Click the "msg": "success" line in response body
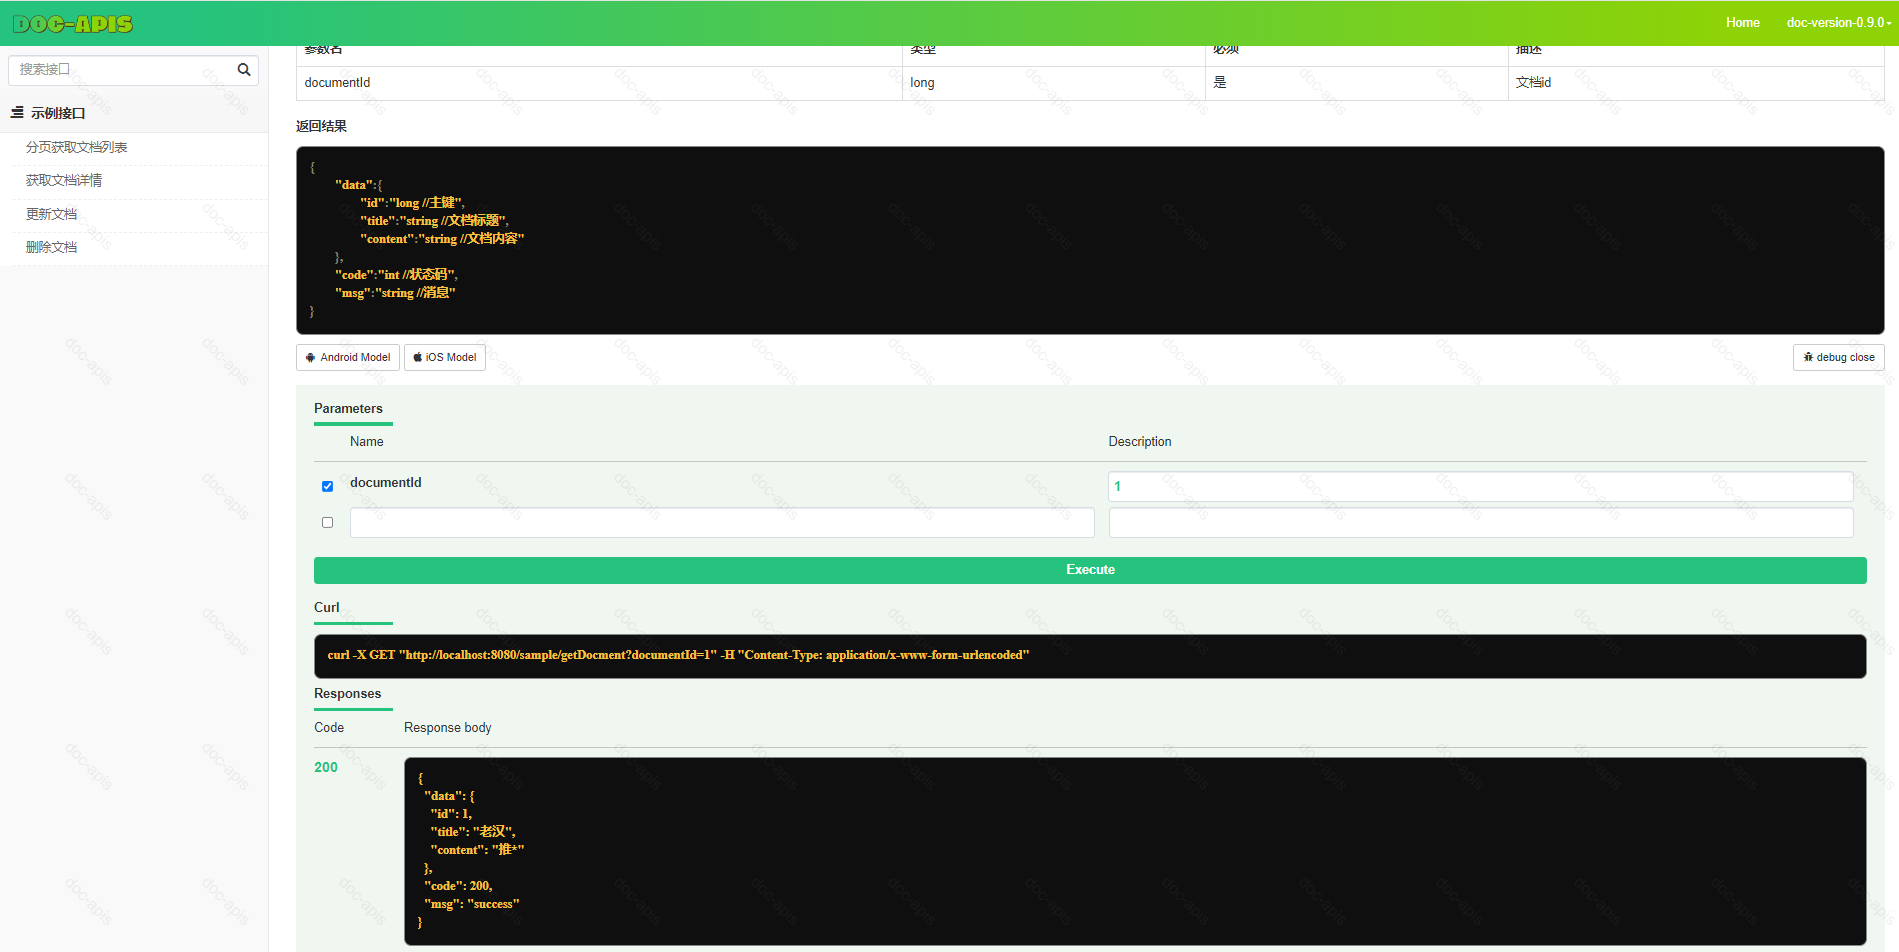The width and height of the screenshot is (1899, 952). point(472,904)
